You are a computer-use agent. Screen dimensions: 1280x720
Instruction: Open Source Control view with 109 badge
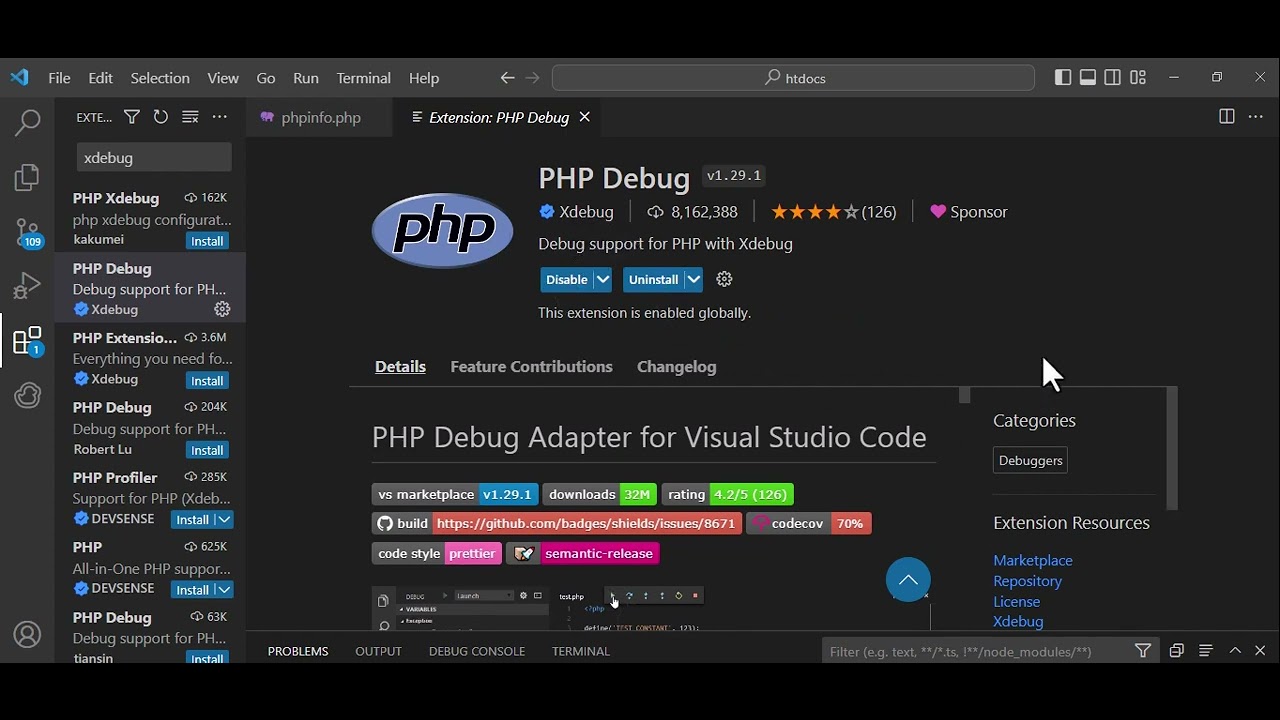point(27,233)
